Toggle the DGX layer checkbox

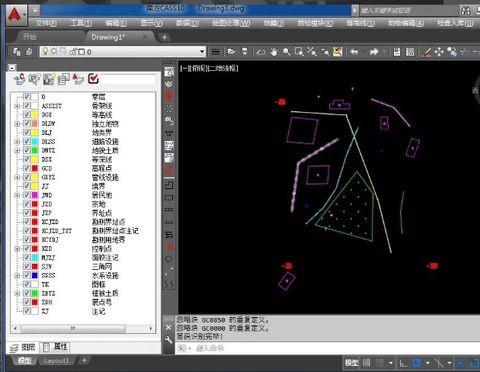[x=27, y=114]
